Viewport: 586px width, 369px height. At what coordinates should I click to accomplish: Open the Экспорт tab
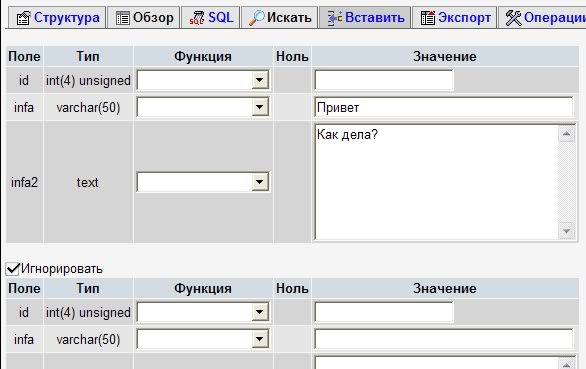[x=455, y=18]
